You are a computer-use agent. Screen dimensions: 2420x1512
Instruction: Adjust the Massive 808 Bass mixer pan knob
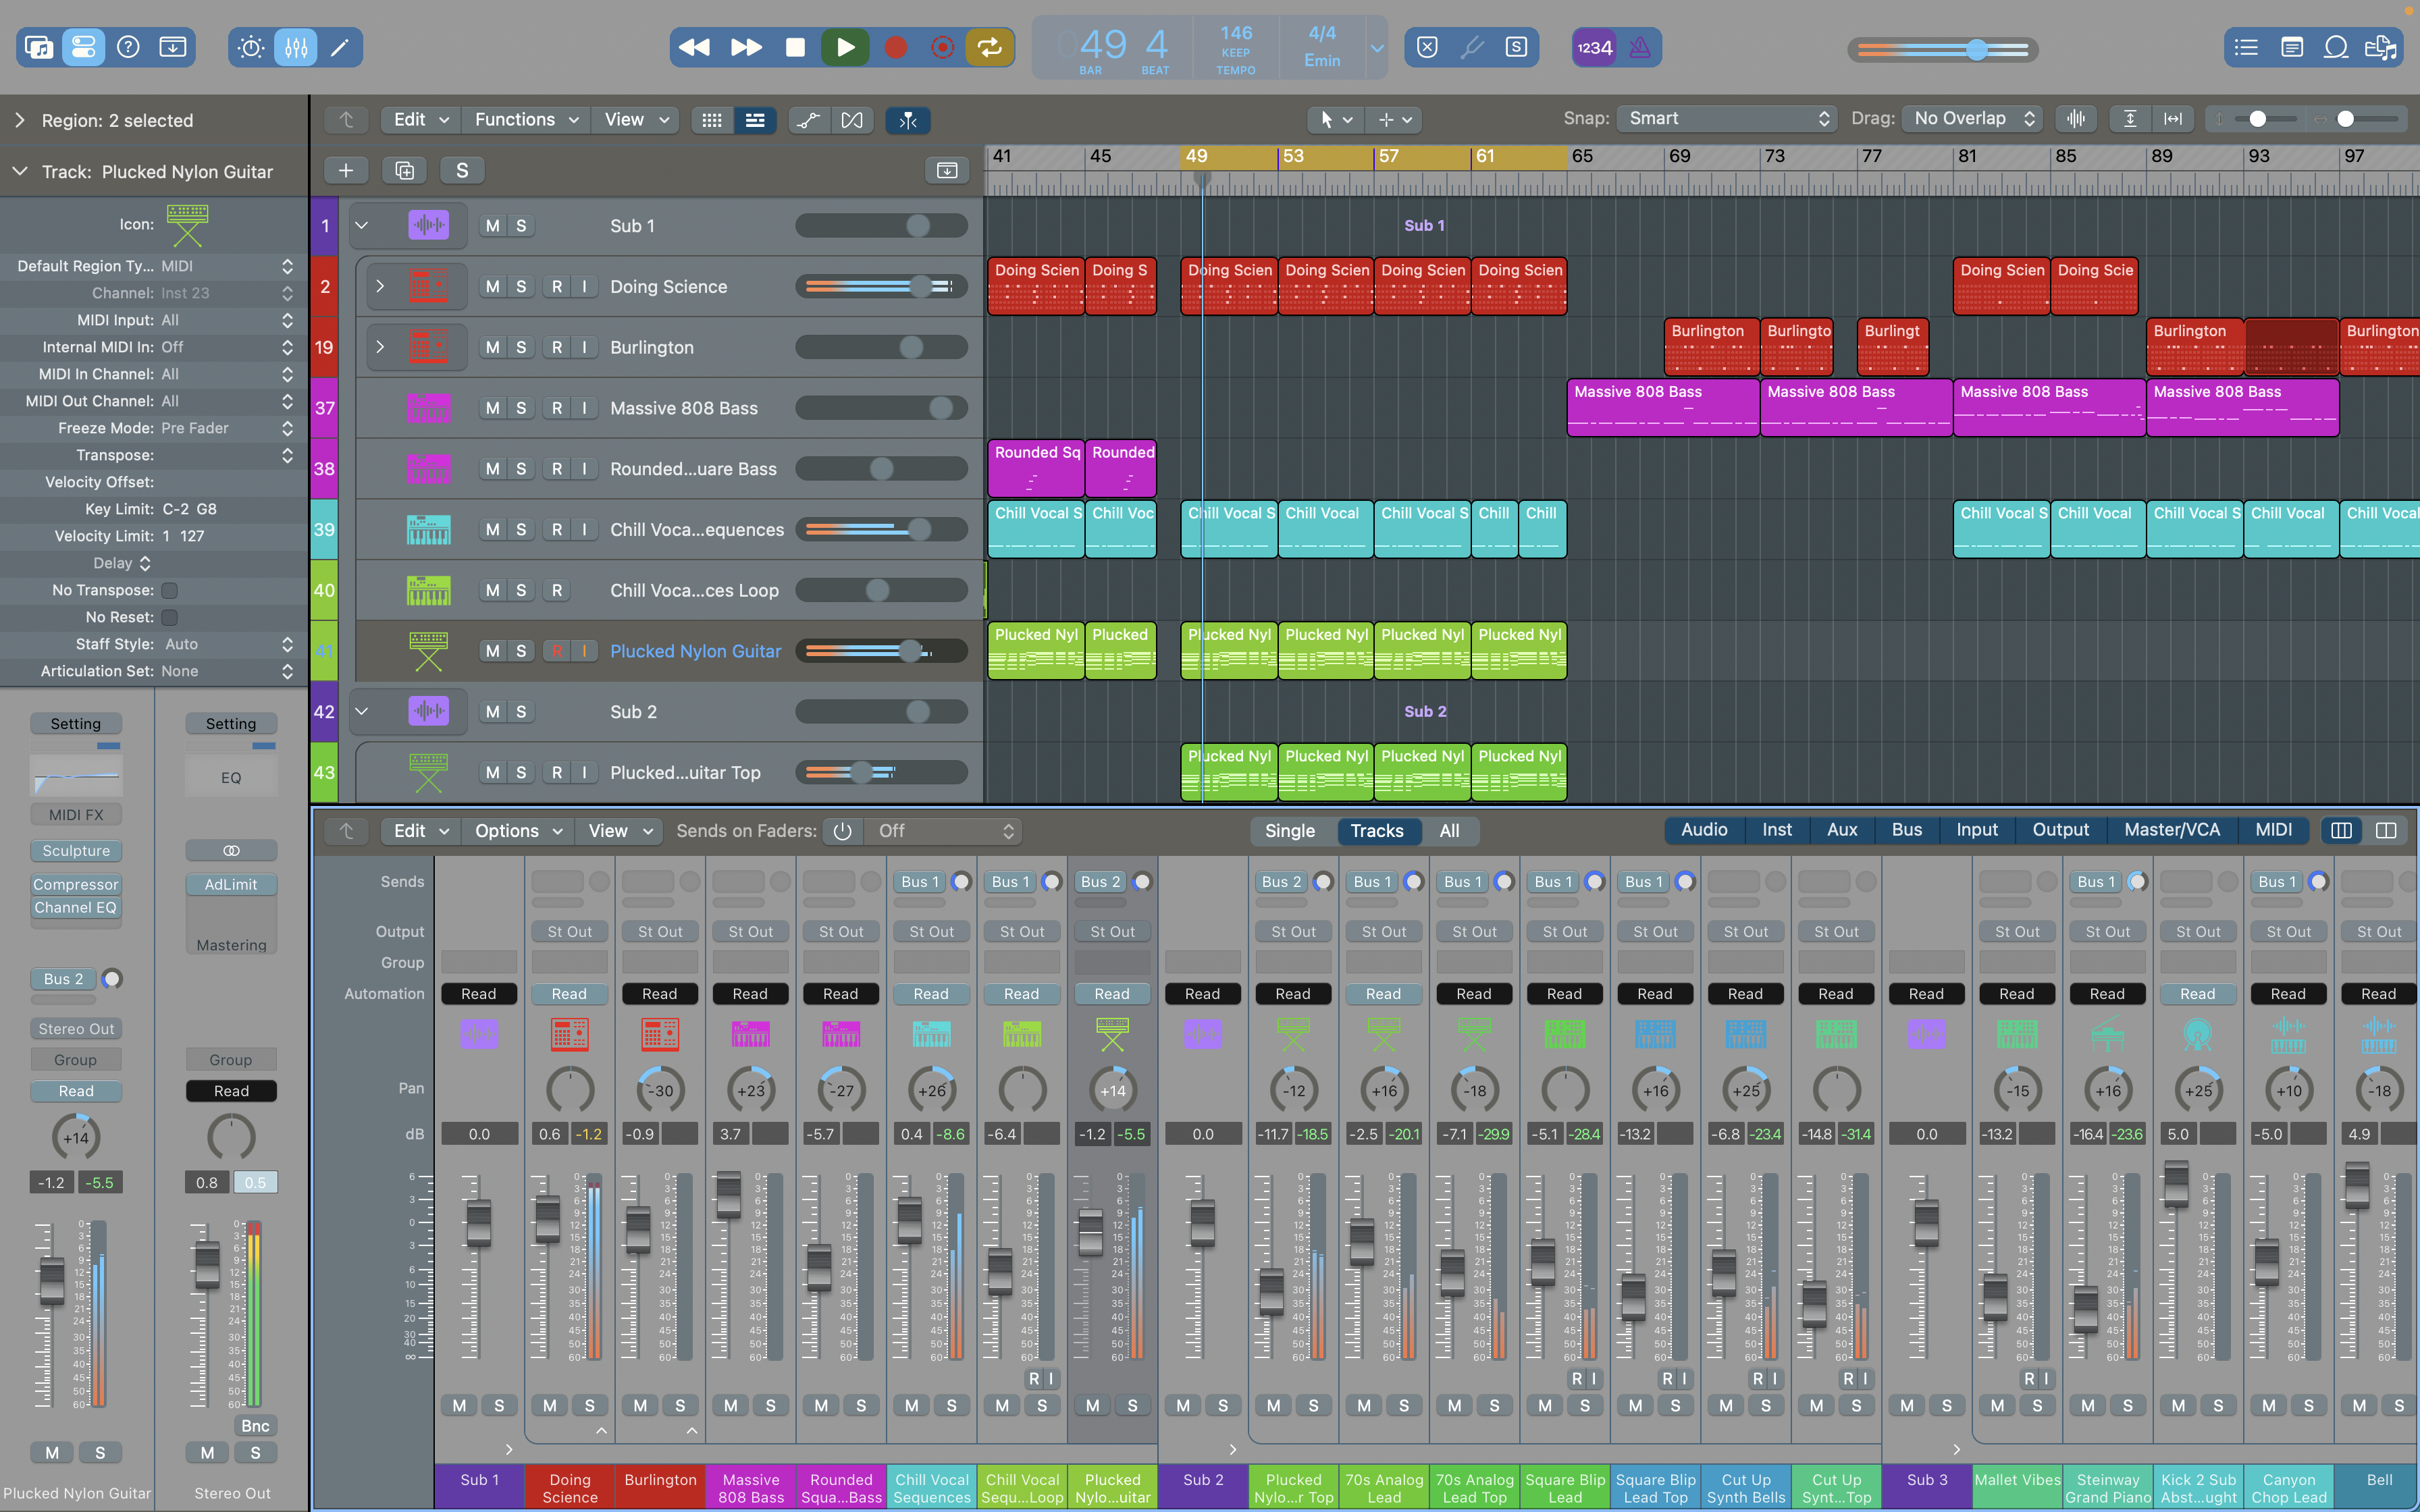(x=750, y=1091)
